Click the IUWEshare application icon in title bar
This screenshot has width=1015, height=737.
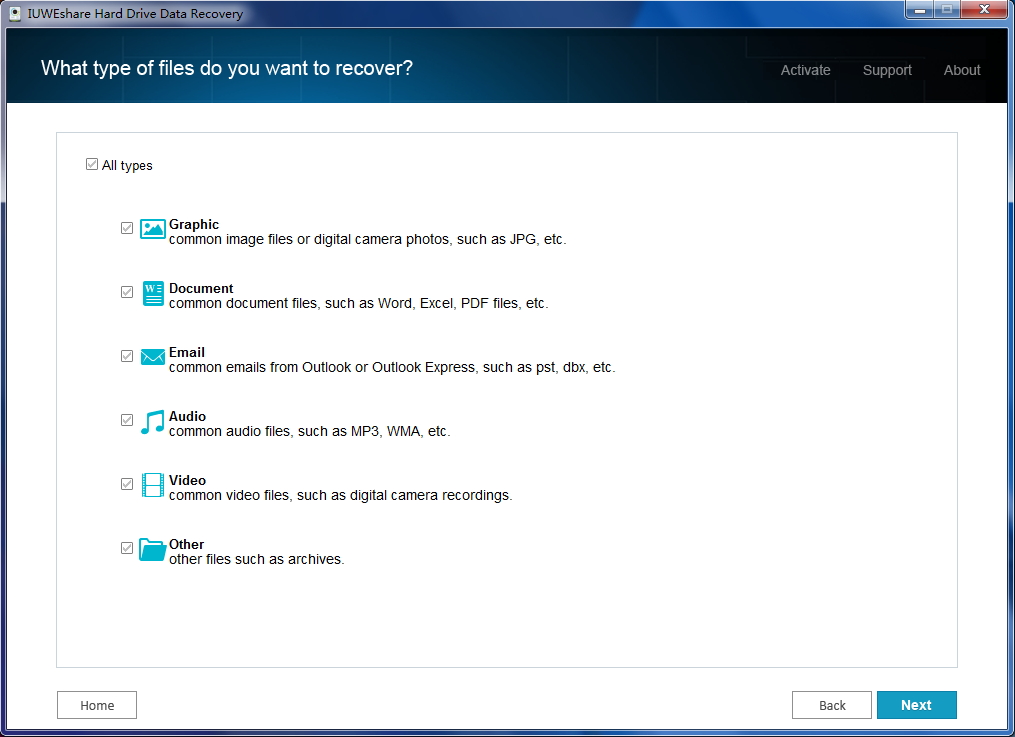pos(16,14)
